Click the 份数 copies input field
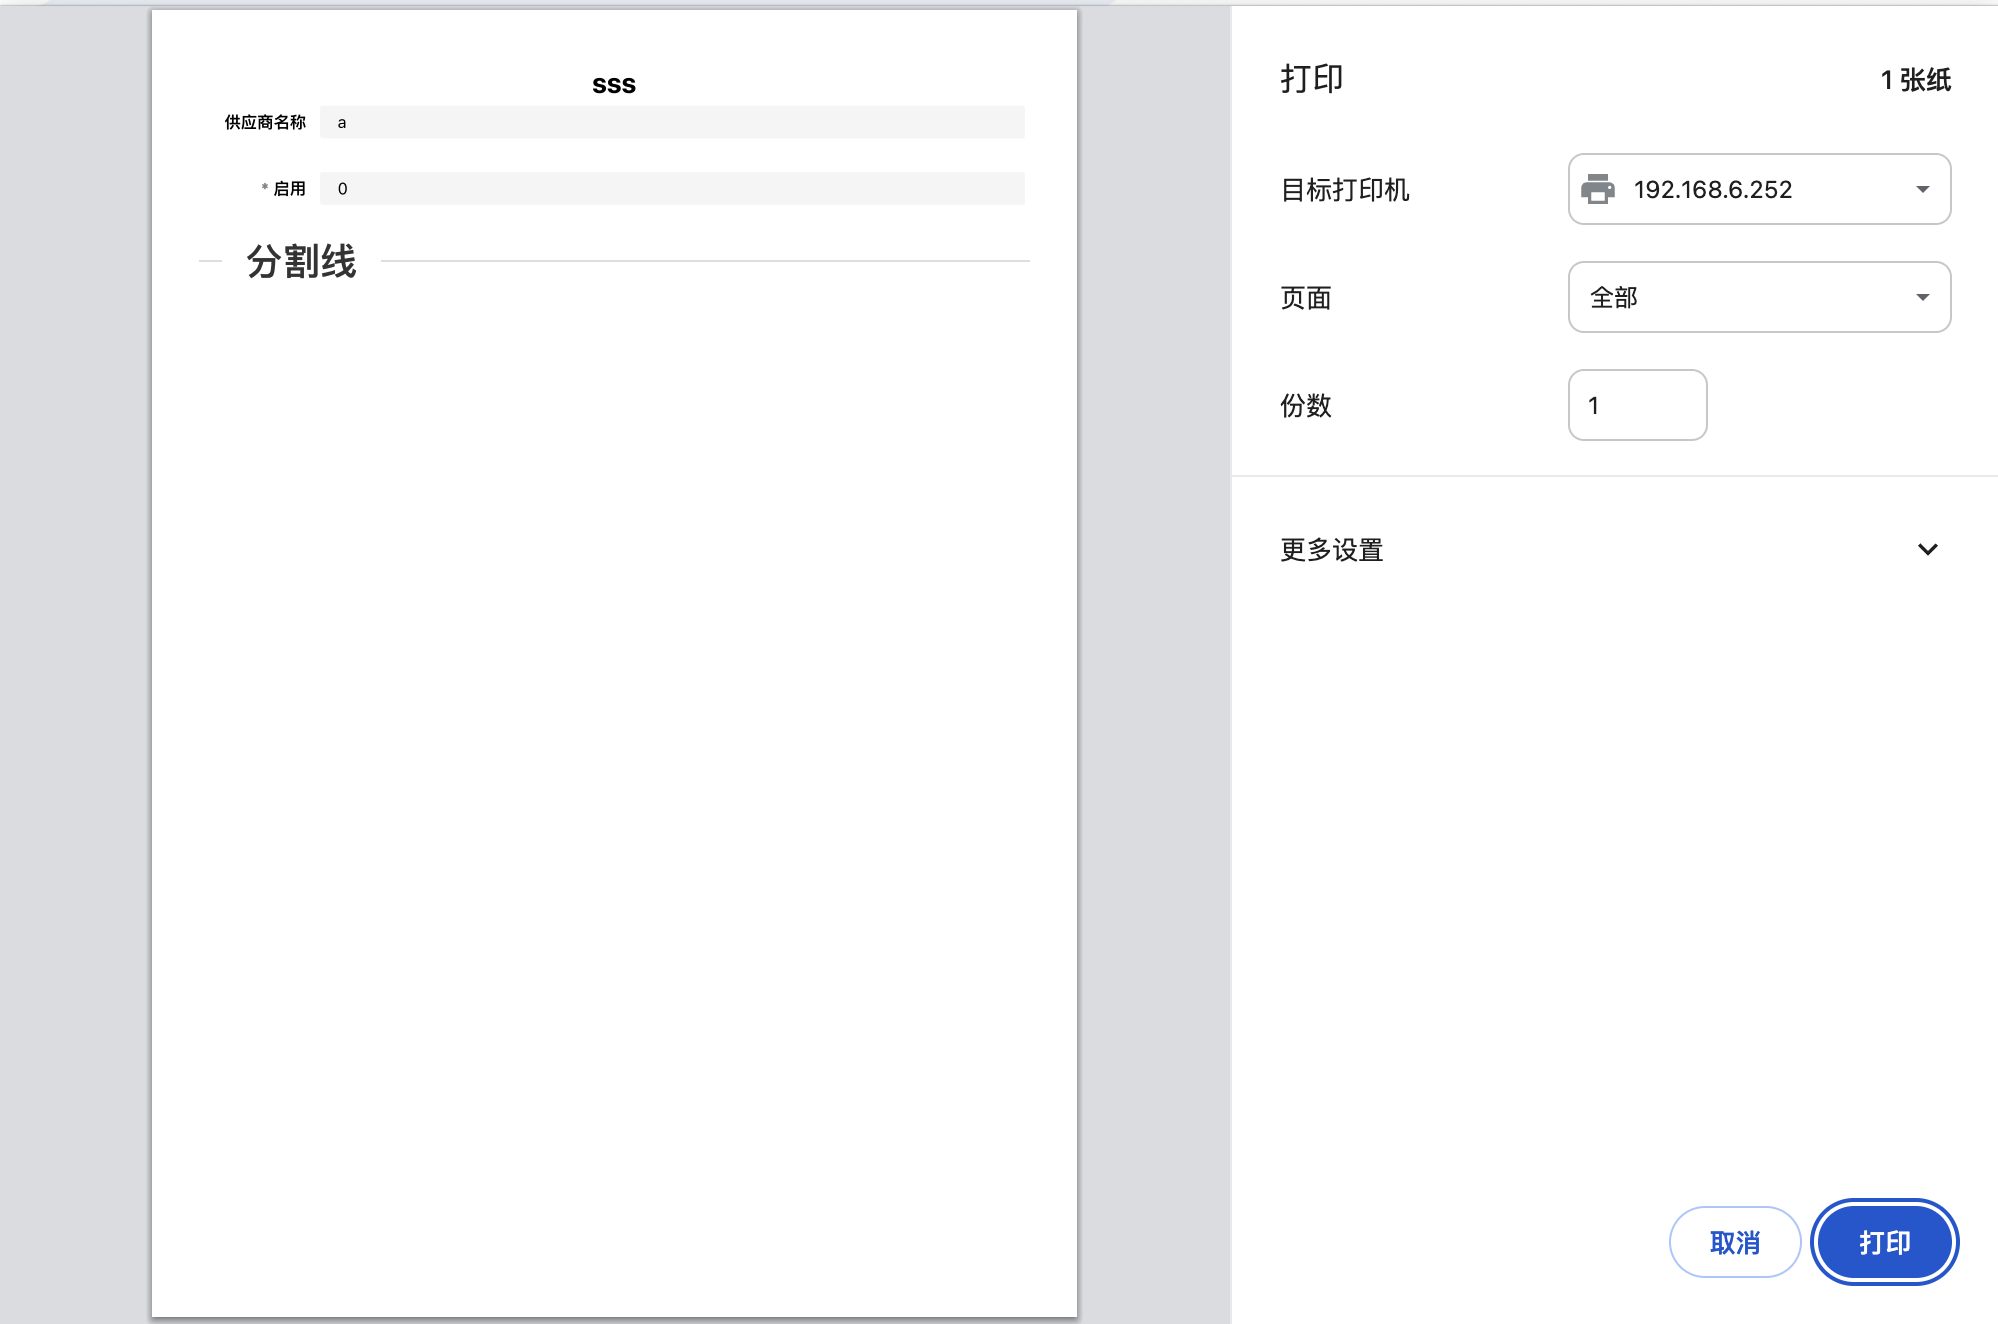1998x1324 pixels. click(x=1637, y=404)
